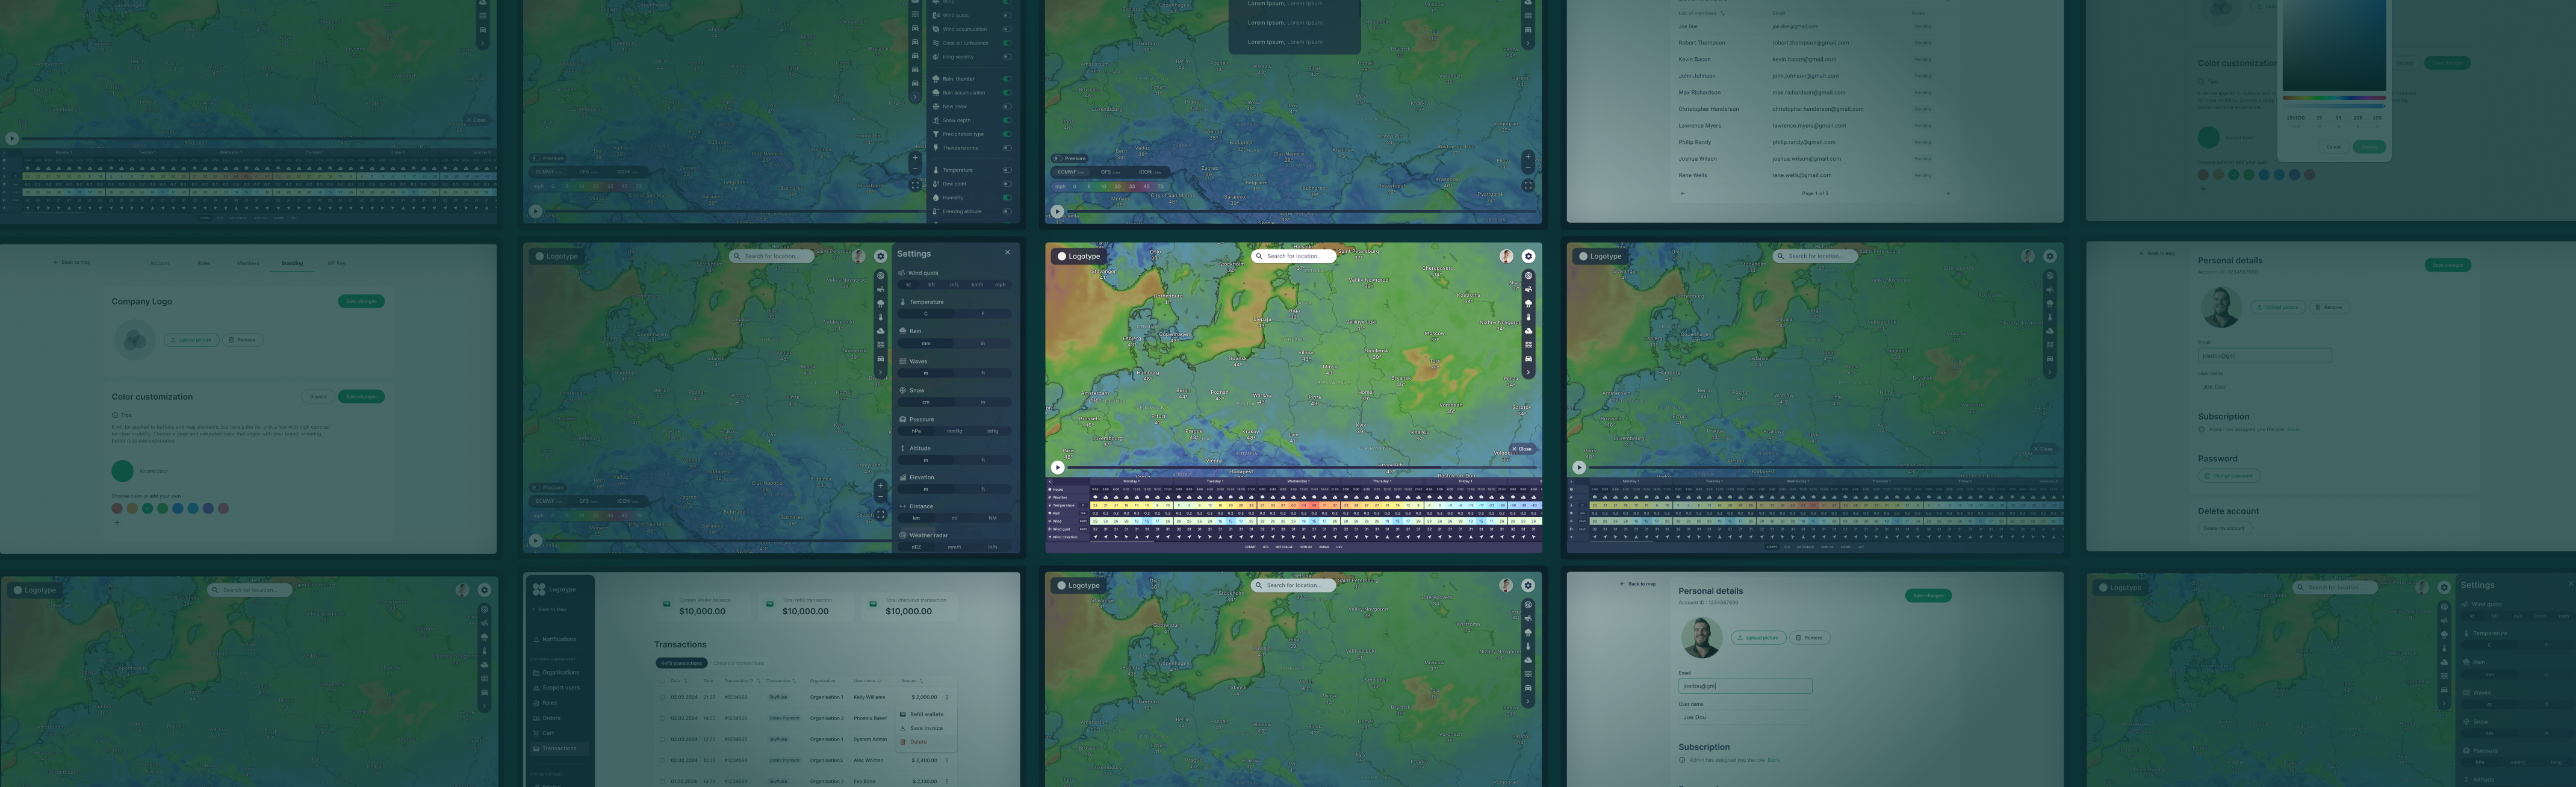Select the waves layer icon in bright panel
Viewport: 2576px width, 787px height.
tap(1528, 345)
